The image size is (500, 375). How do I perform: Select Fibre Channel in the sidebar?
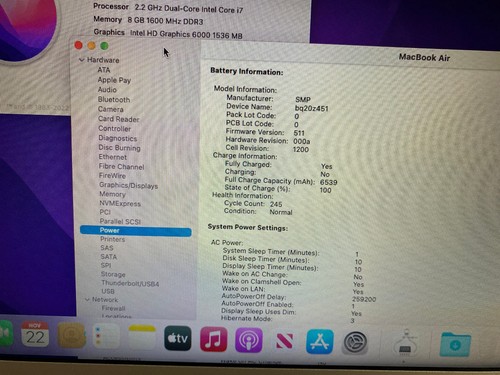122,166
